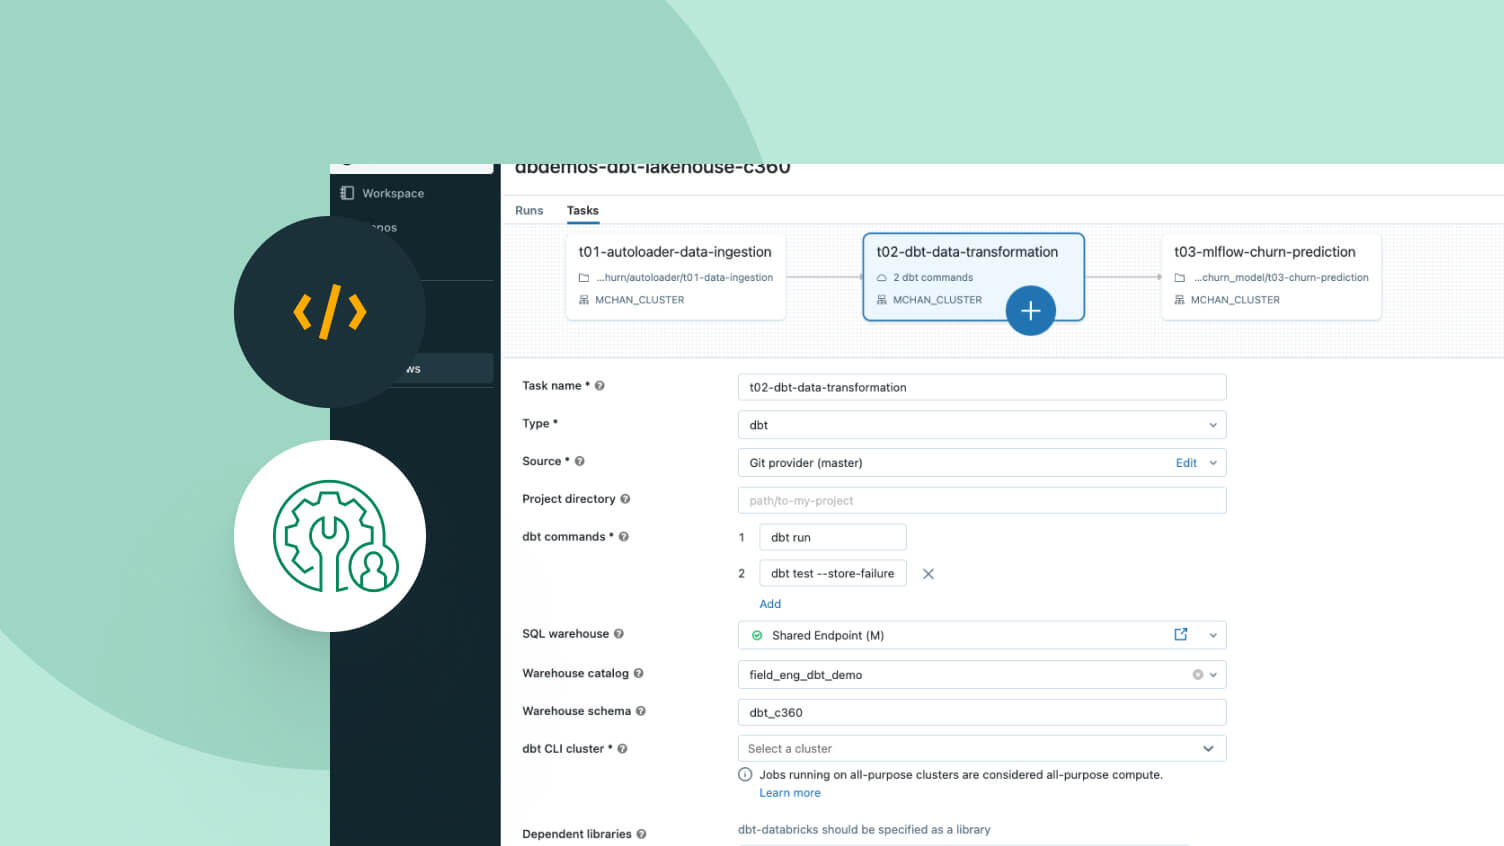Click the cloud icon beside '2 dbt commands'

(882, 278)
